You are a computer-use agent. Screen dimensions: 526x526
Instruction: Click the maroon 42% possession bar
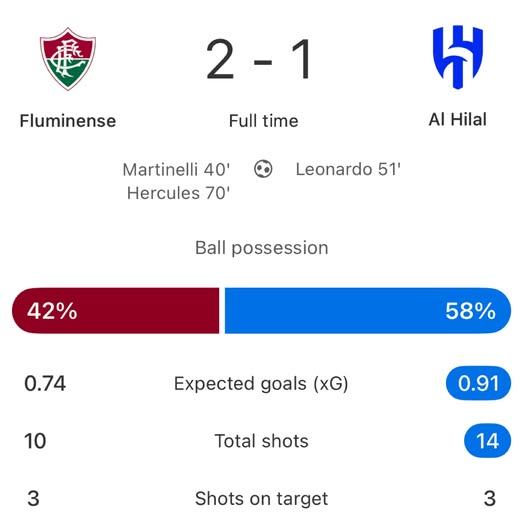(116, 311)
